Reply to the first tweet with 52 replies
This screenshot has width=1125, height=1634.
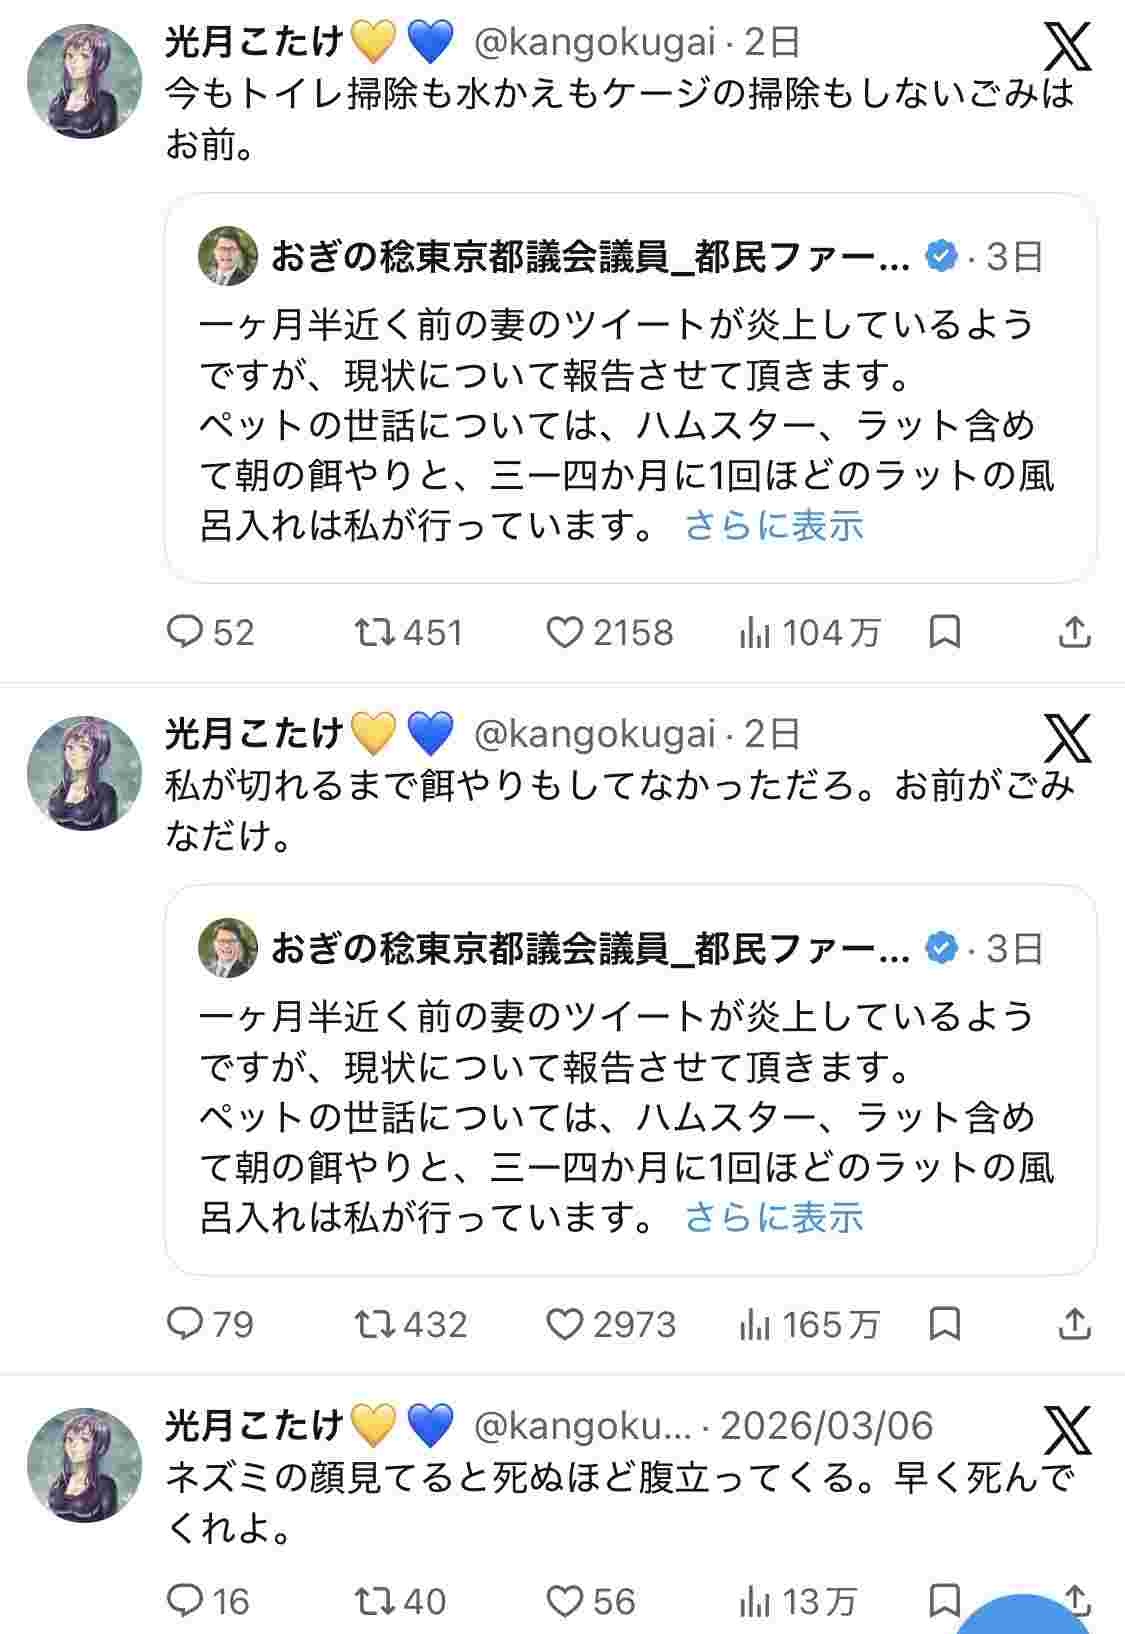point(185,632)
